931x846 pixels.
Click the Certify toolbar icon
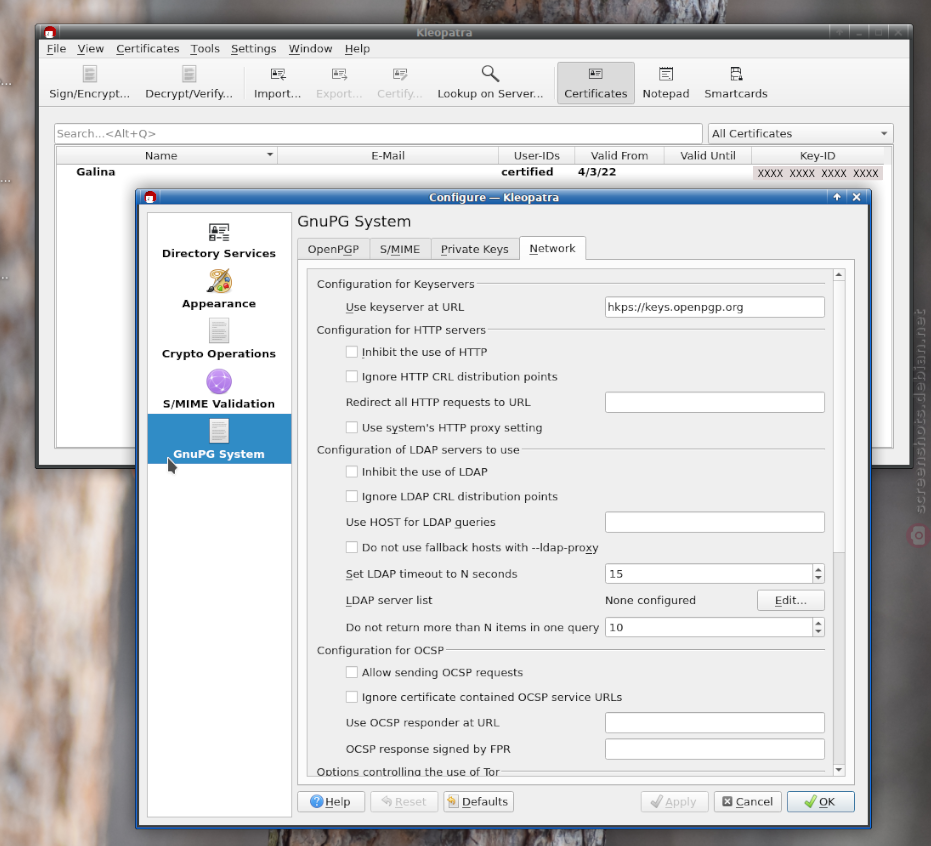coord(400,83)
